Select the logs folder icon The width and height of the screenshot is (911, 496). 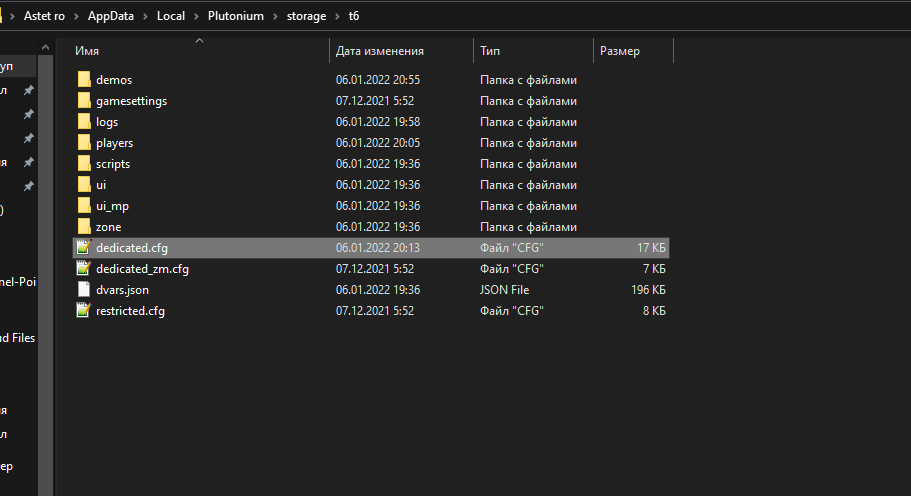click(84, 122)
